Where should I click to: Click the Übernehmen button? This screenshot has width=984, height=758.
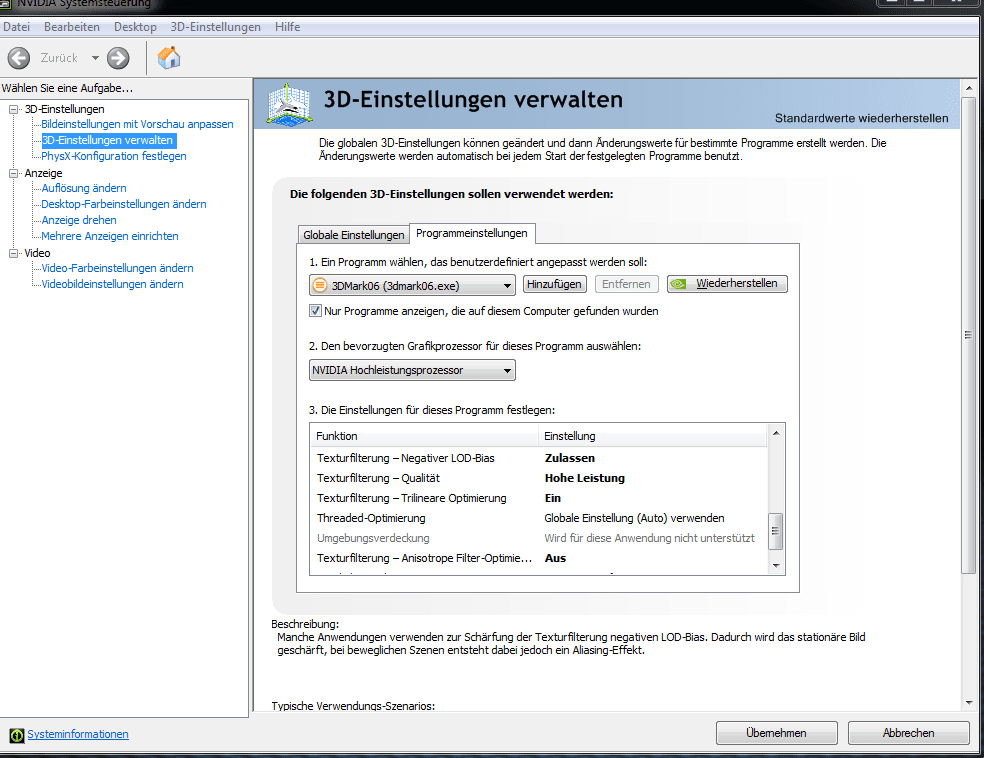click(x=776, y=733)
